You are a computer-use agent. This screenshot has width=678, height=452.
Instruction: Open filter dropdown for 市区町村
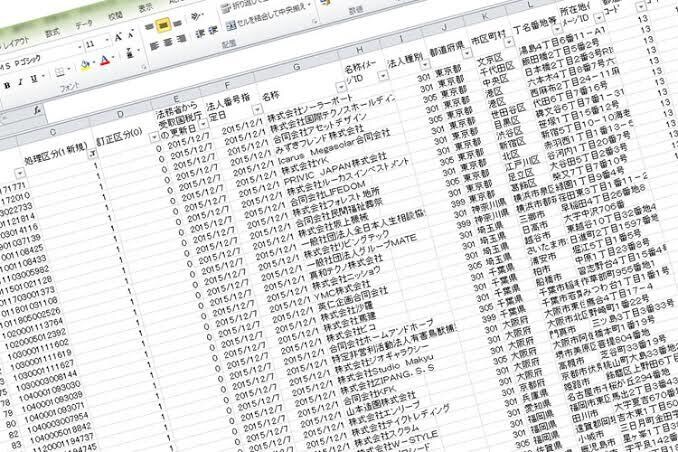coord(509,42)
